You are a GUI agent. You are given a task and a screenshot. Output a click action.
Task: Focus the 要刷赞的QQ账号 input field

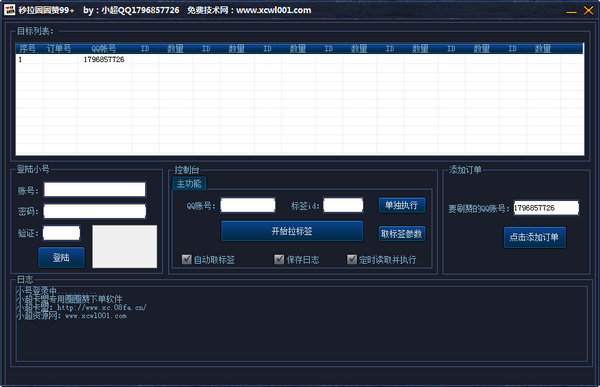coord(546,208)
